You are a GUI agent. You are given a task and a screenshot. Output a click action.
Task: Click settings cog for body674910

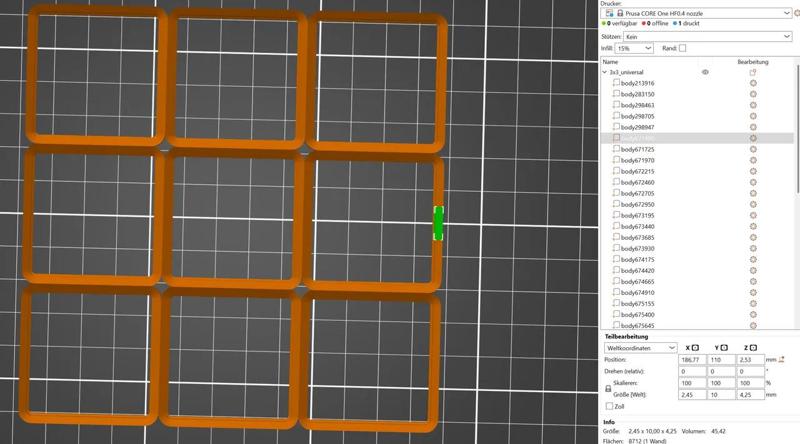753,292
